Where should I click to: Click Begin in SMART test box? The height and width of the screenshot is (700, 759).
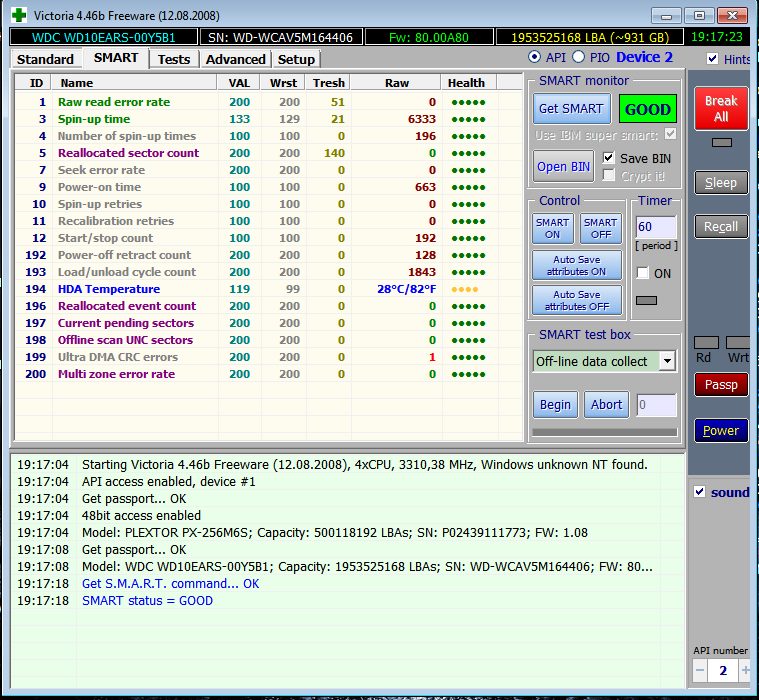[x=555, y=404]
